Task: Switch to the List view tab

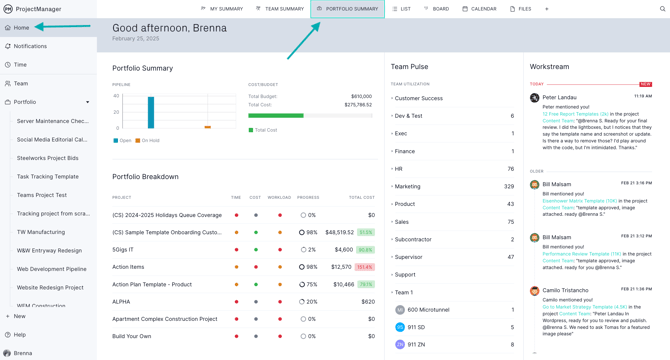Action: (x=402, y=9)
